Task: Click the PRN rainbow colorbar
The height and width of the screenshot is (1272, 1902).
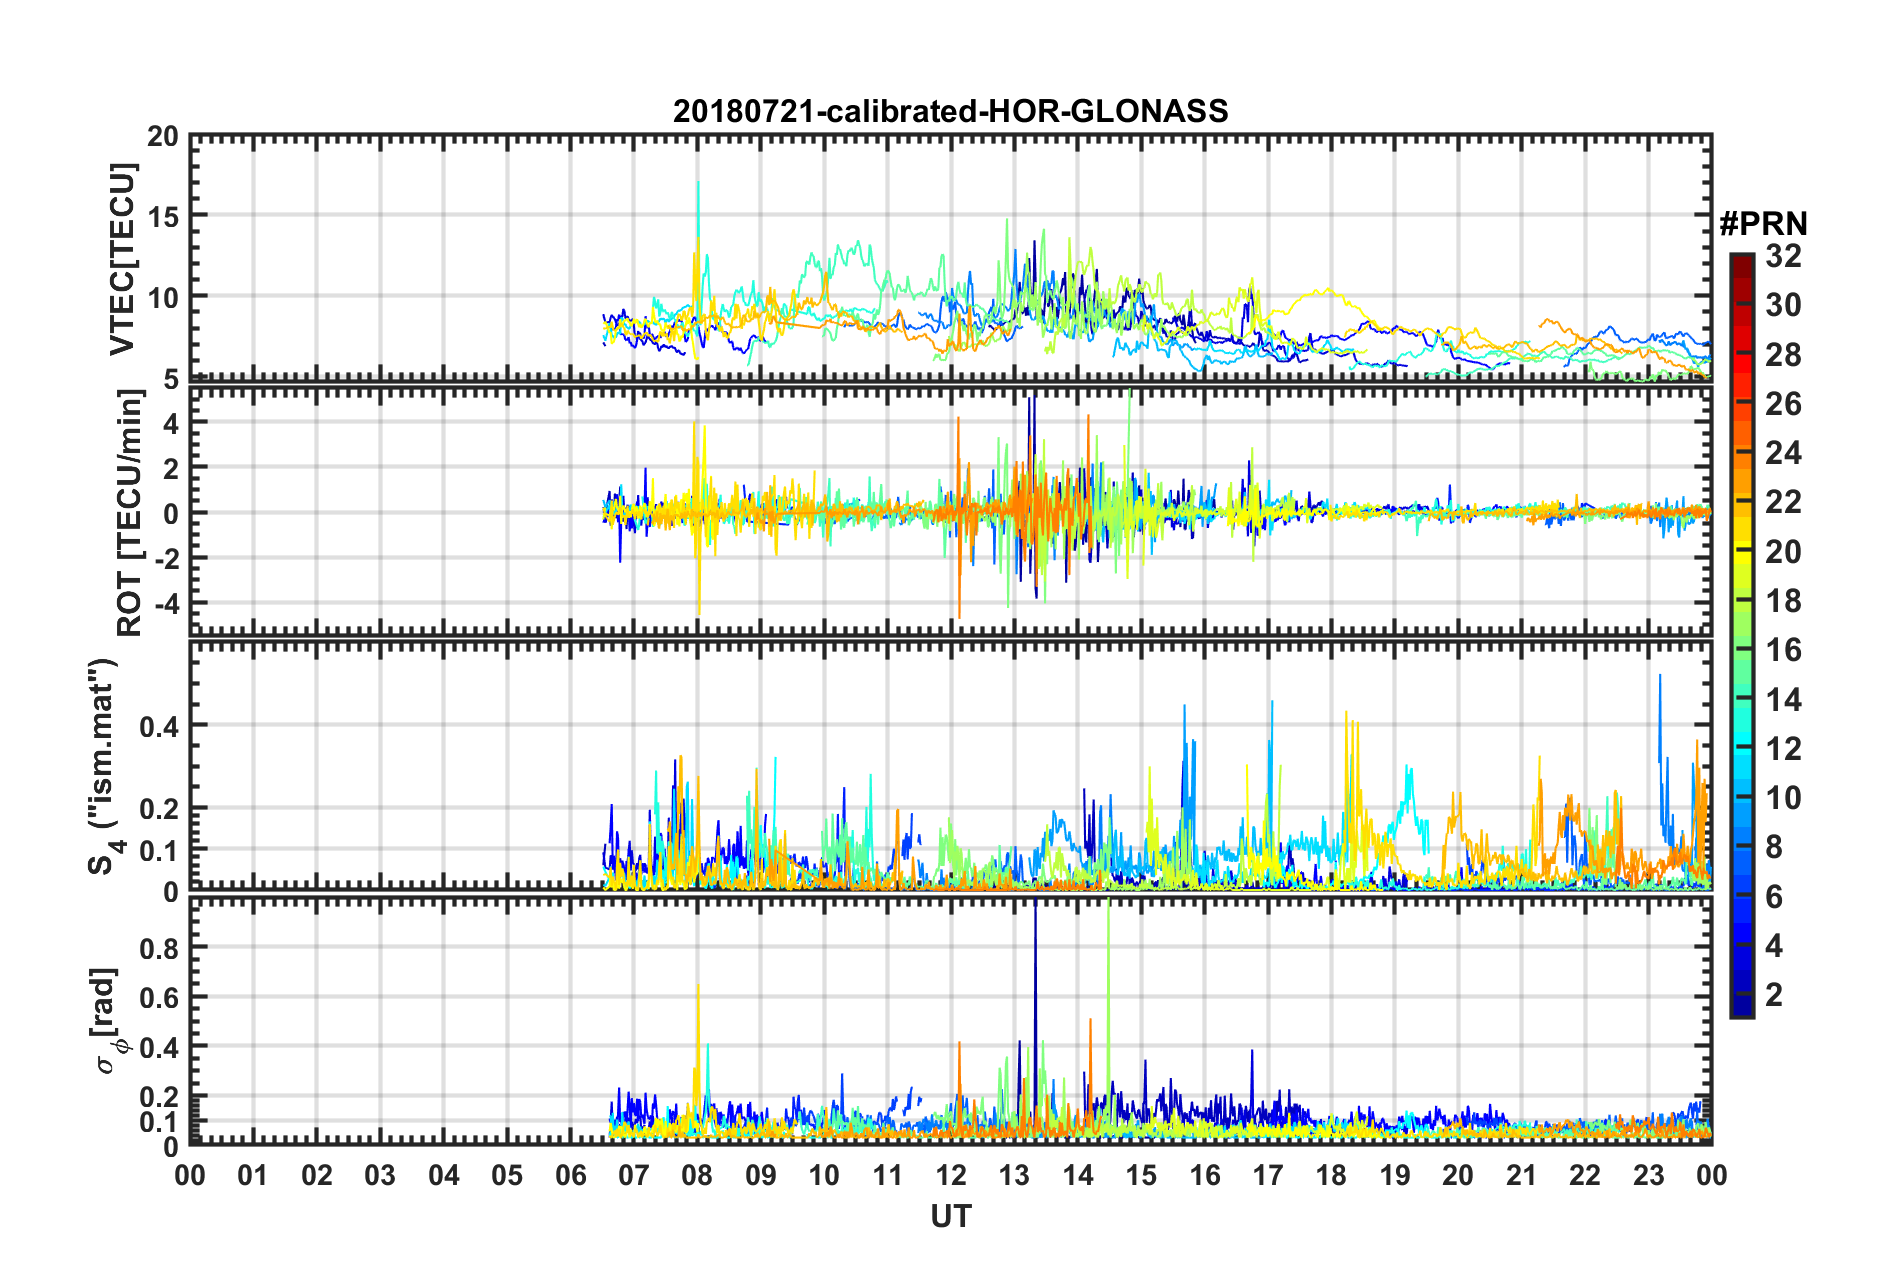Action: point(1741,635)
